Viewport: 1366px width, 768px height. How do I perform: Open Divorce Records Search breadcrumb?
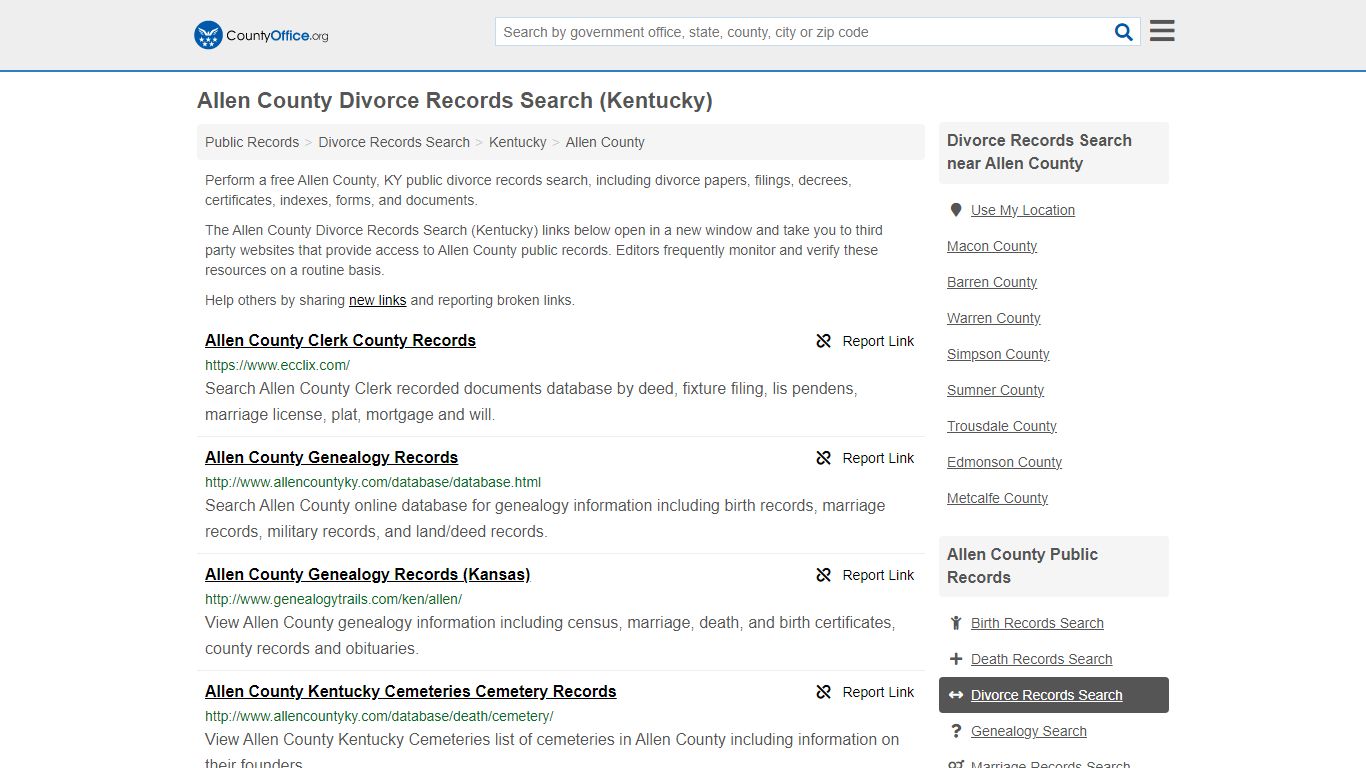(394, 142)
